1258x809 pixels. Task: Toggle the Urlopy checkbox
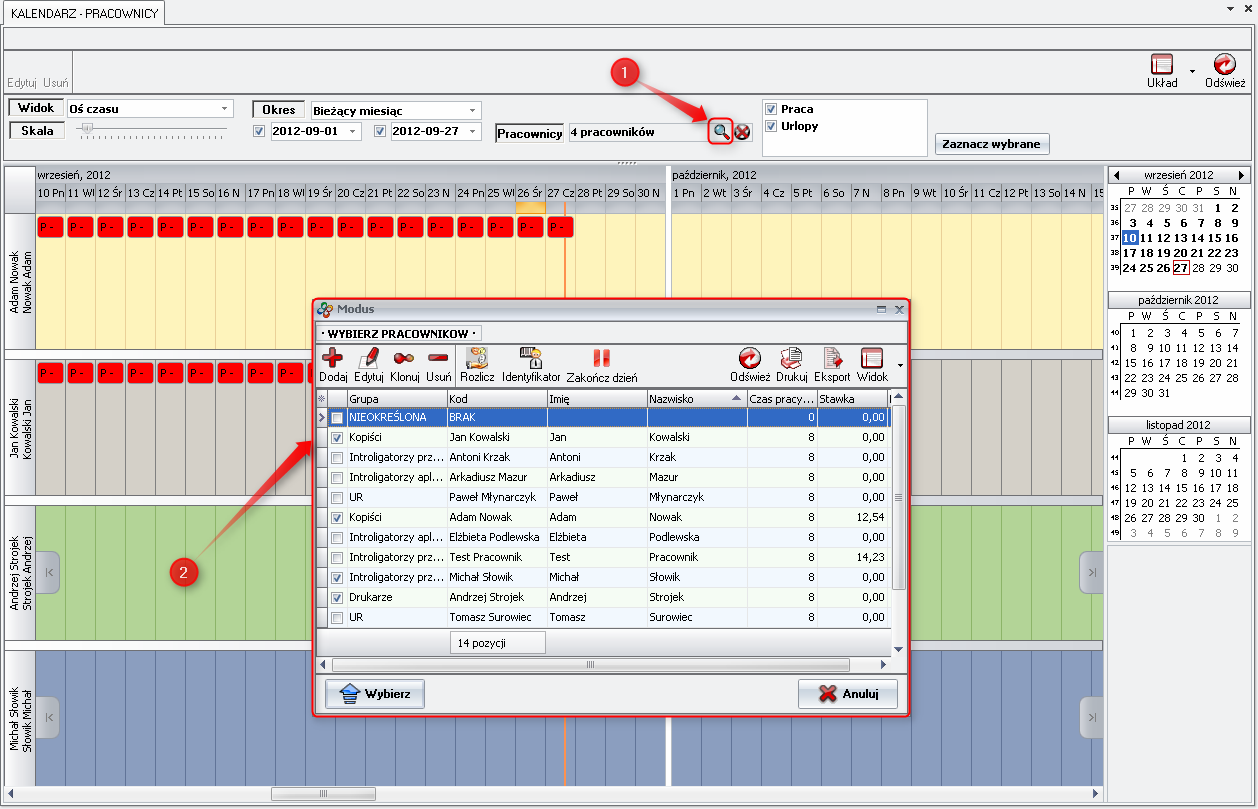tap(771, 126)
